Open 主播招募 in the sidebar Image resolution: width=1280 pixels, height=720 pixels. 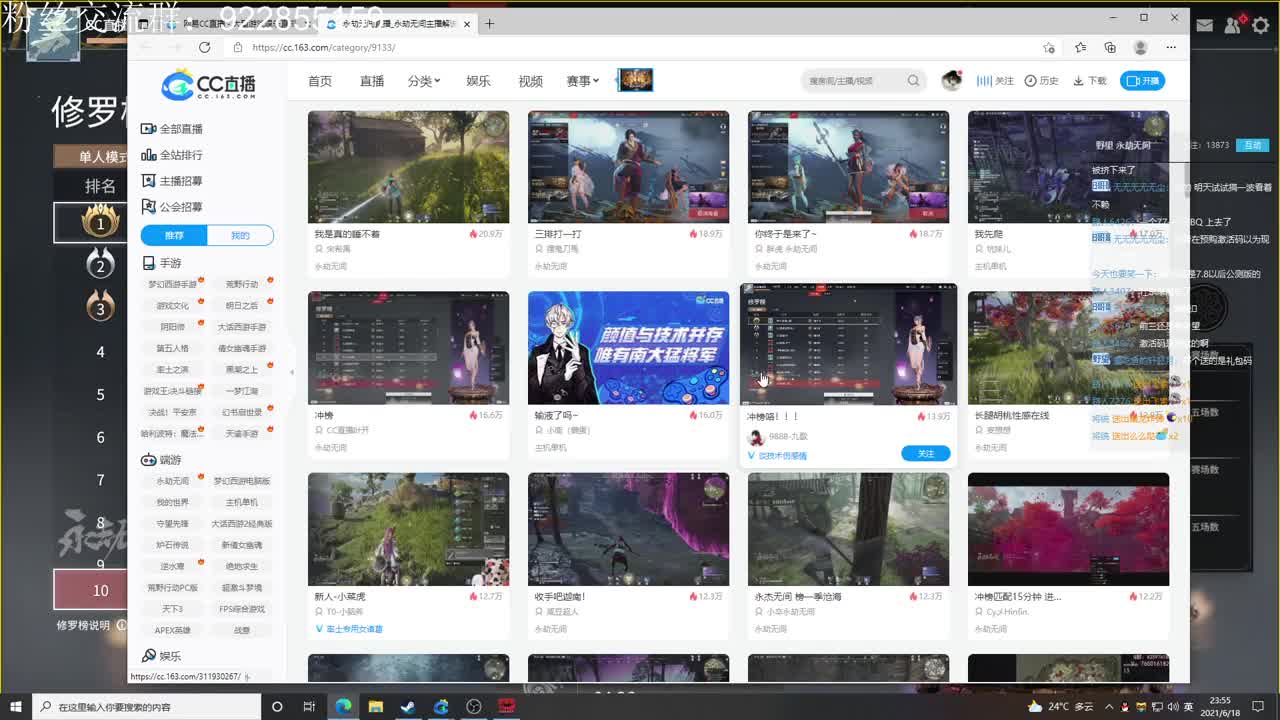pos(172,181)
